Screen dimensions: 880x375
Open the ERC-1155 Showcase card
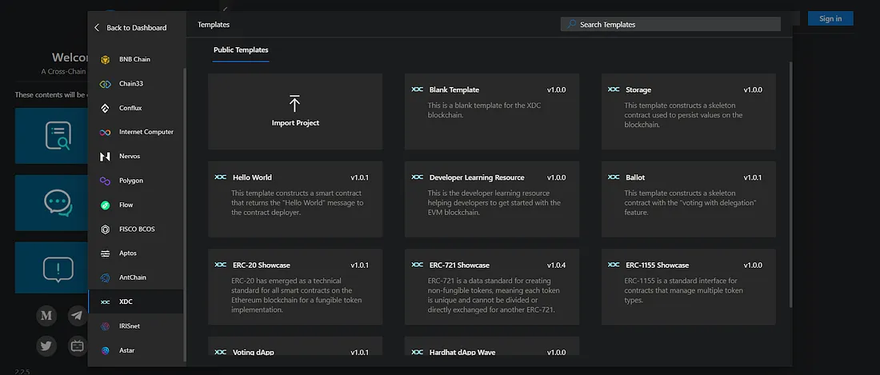[x=689, y=287]
